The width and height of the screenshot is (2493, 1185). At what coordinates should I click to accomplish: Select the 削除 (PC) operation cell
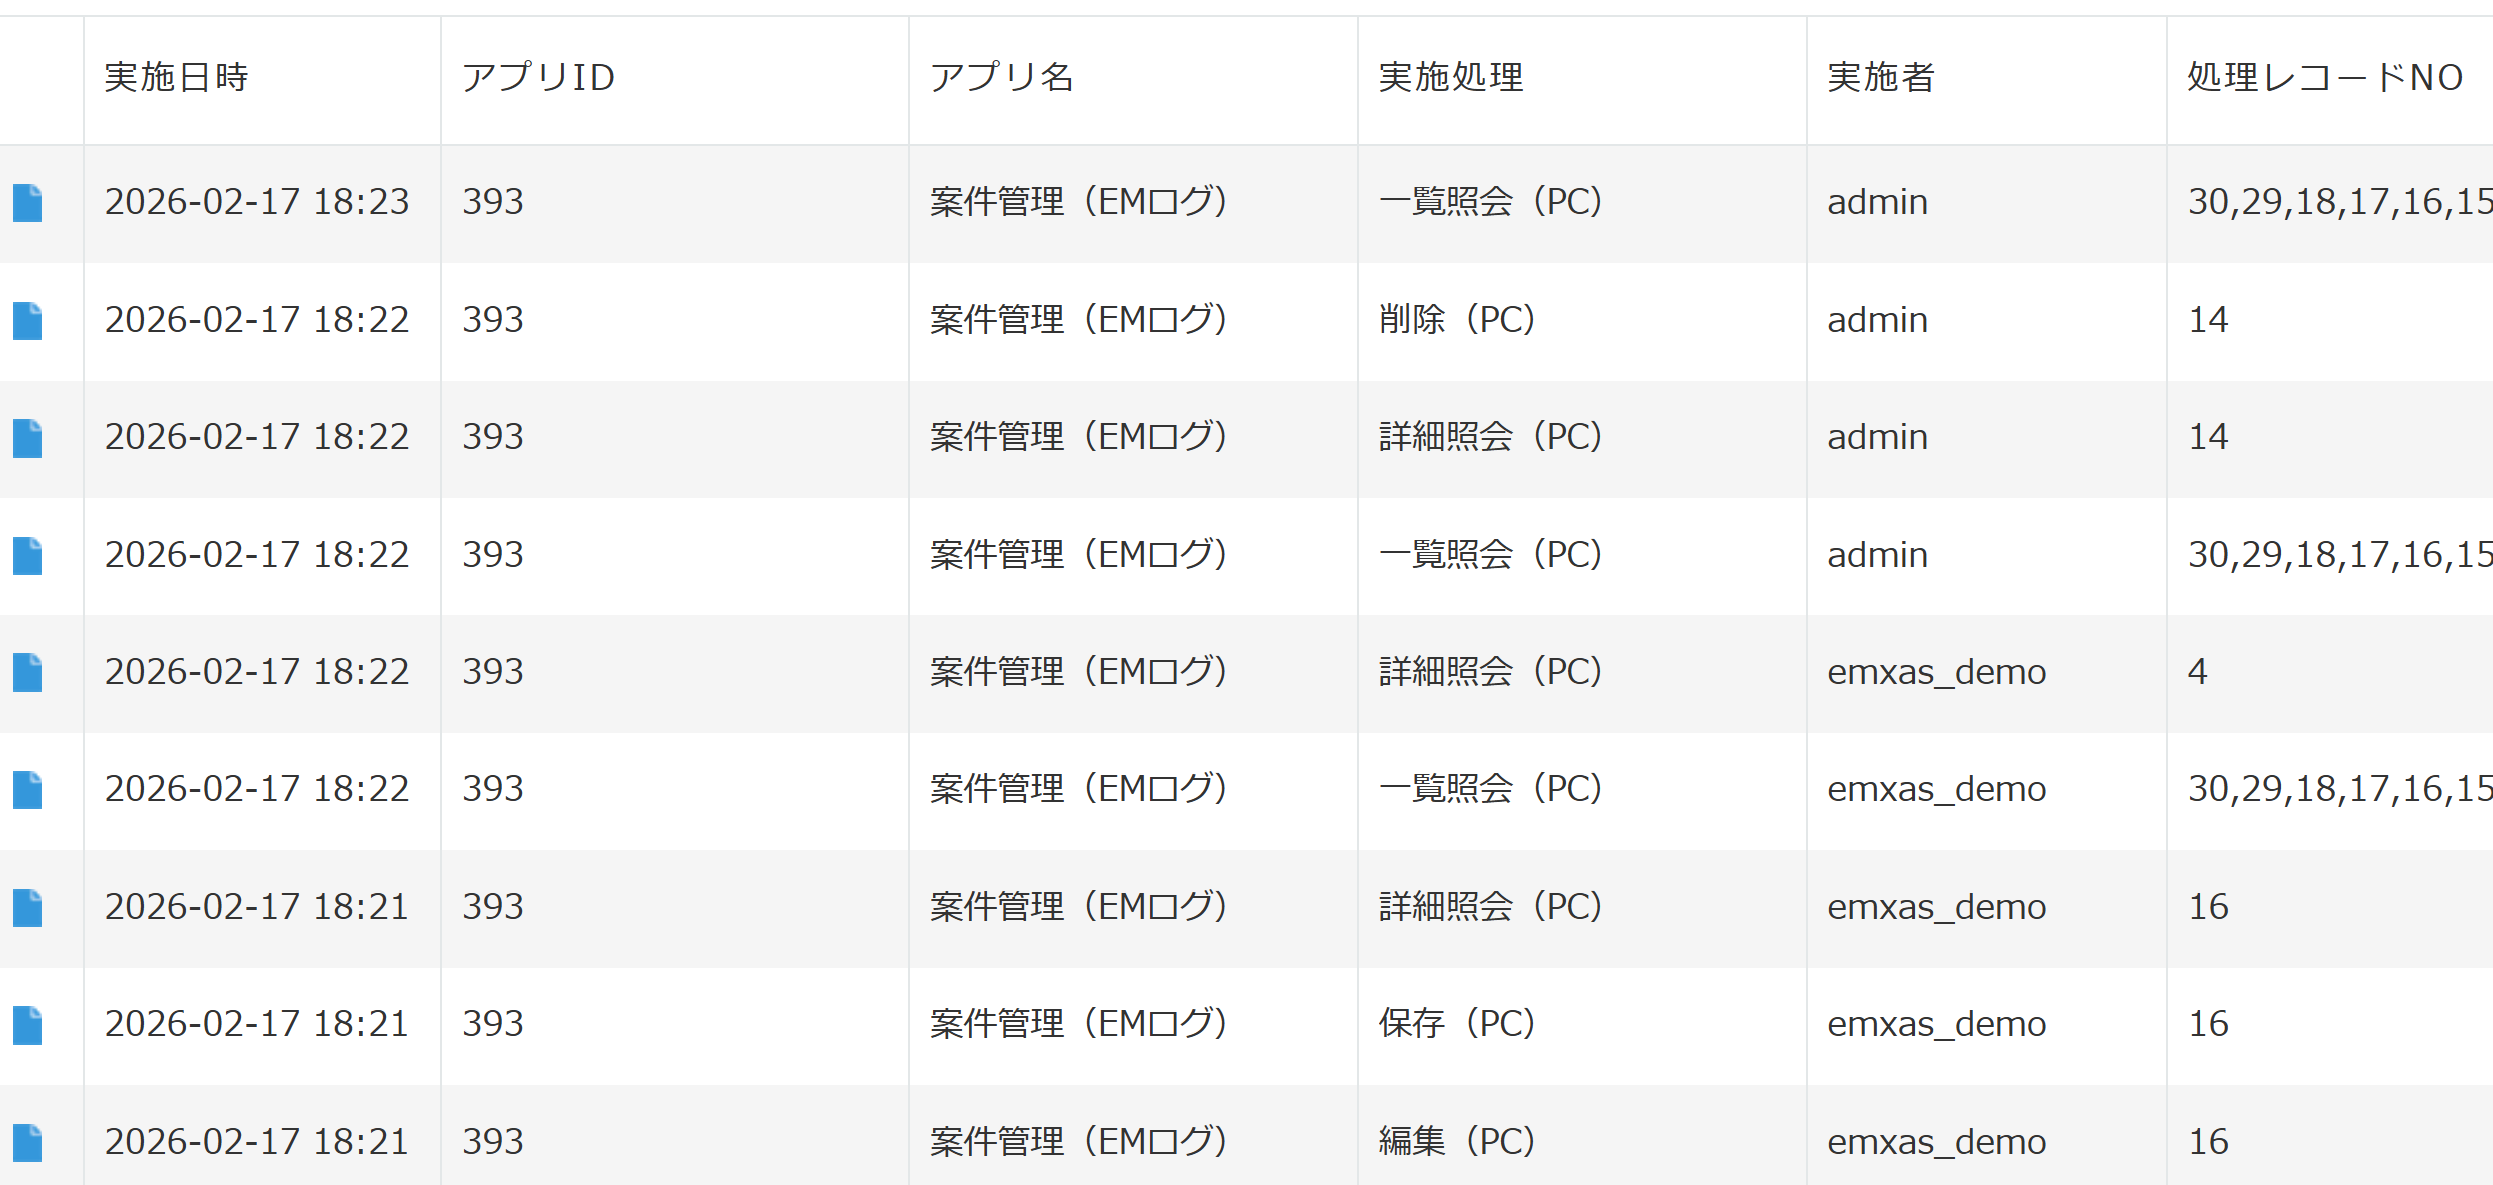coord(1456,320)
